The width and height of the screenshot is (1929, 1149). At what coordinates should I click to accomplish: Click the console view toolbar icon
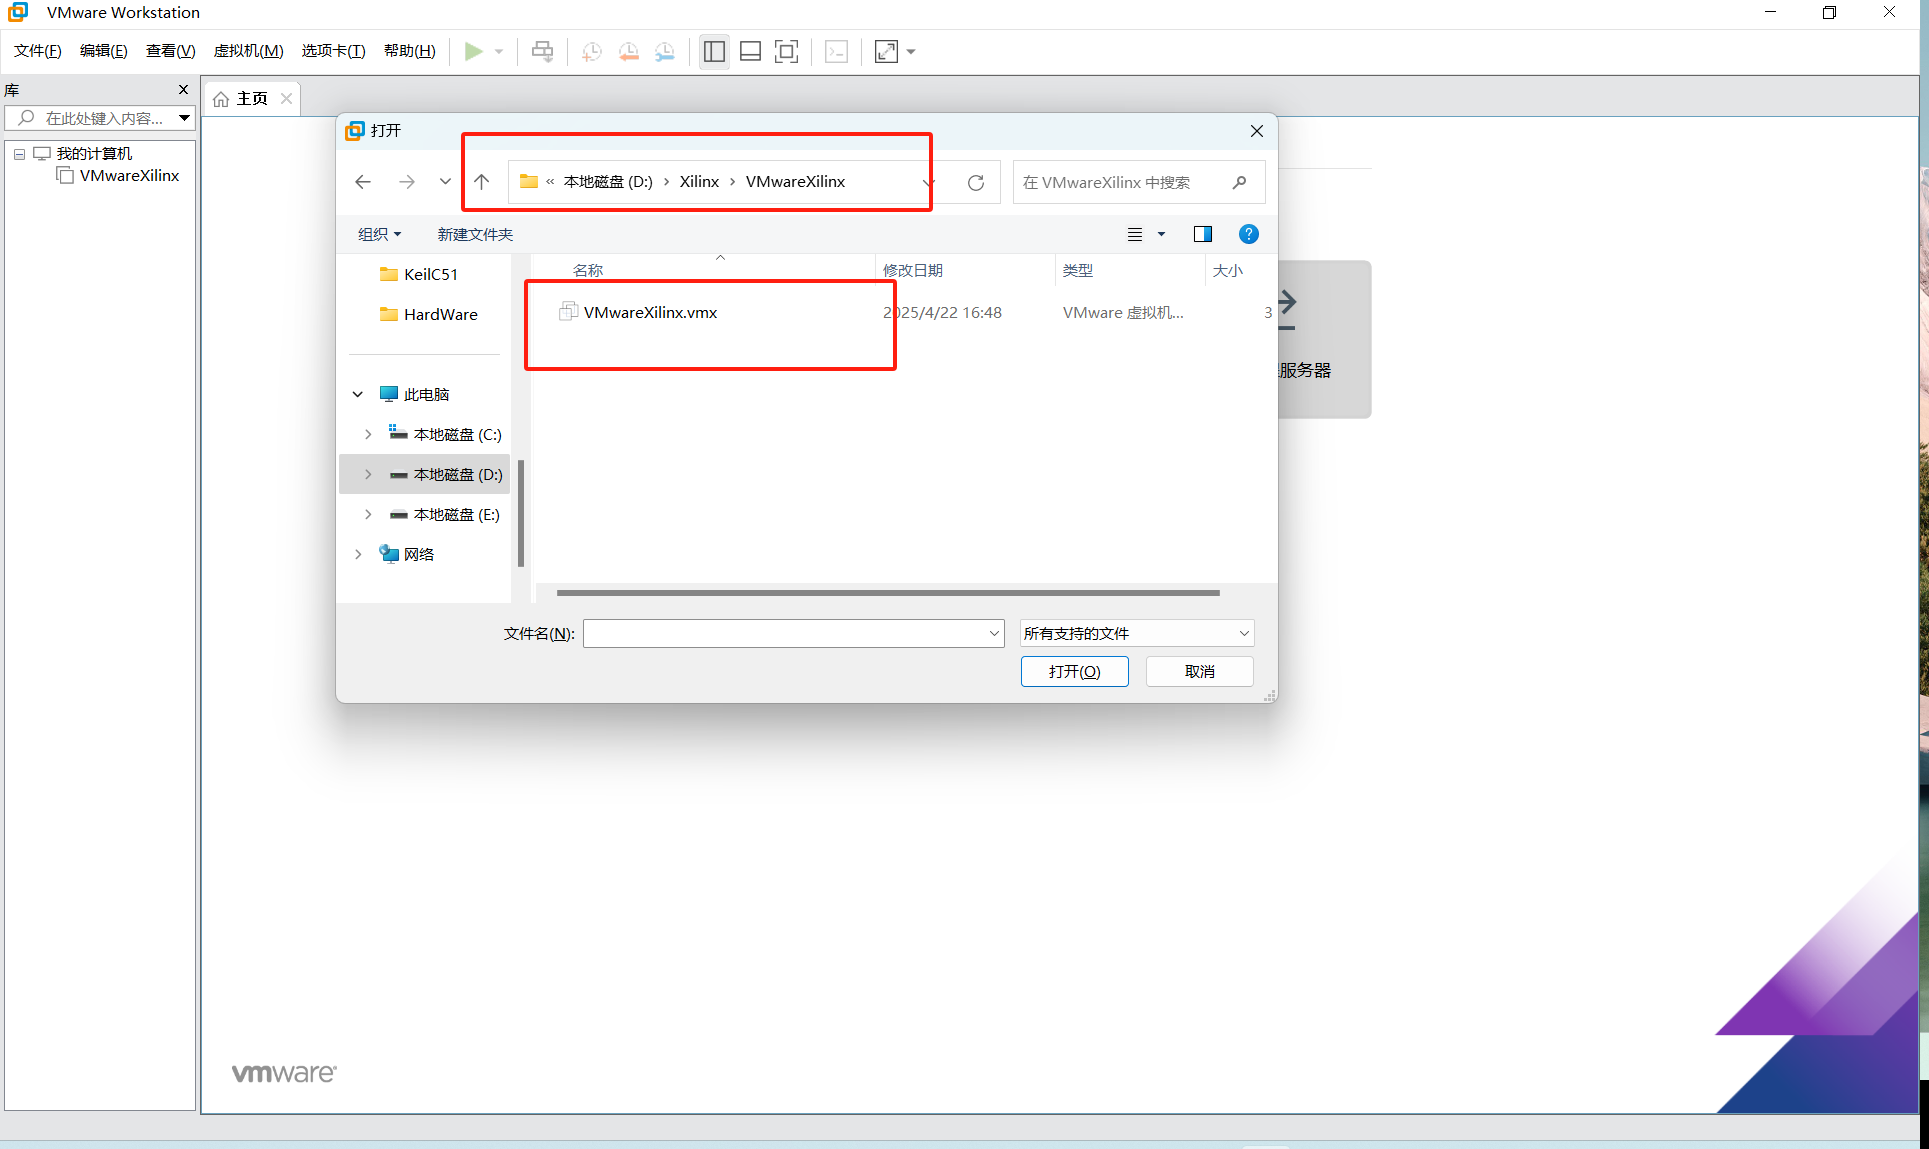[x=836, y=51]
